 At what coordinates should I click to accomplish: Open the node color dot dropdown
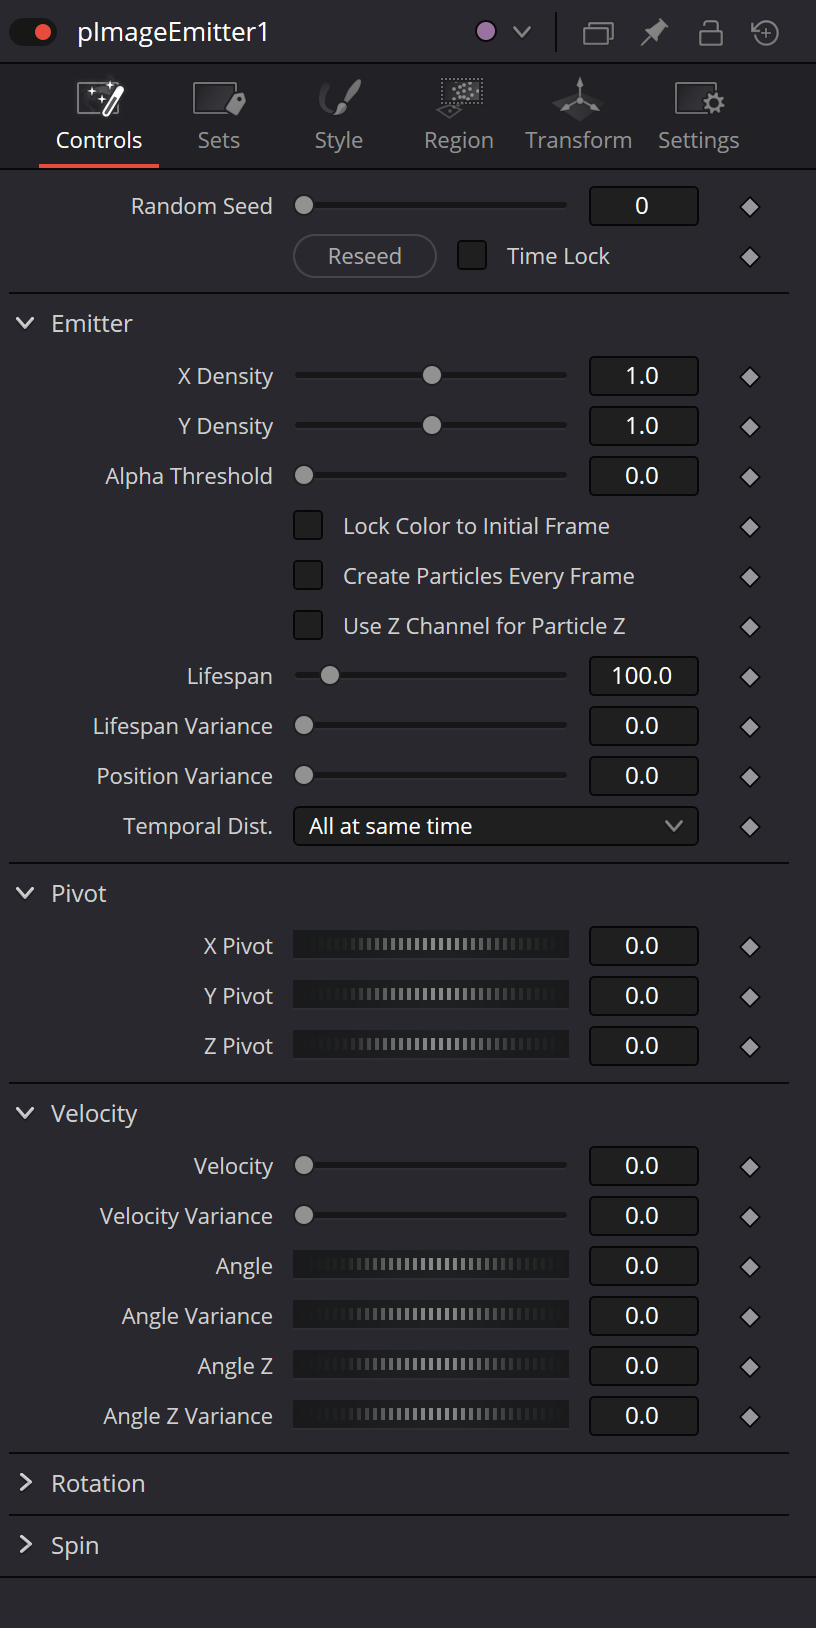point(503,32)
